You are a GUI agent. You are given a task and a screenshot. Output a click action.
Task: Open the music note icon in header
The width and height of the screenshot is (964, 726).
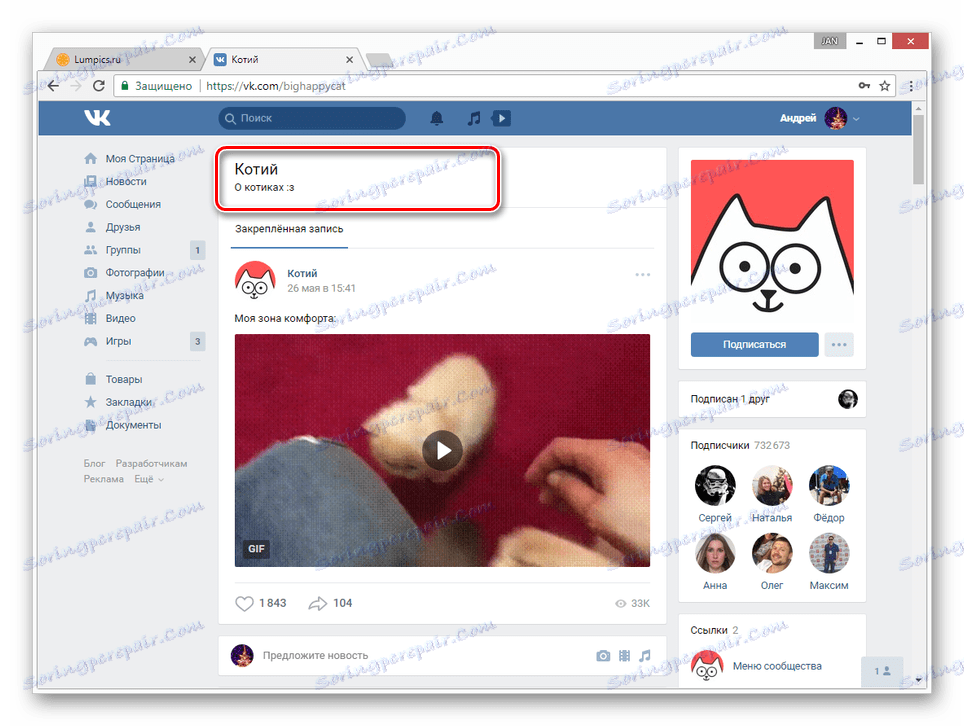(473, 118)
